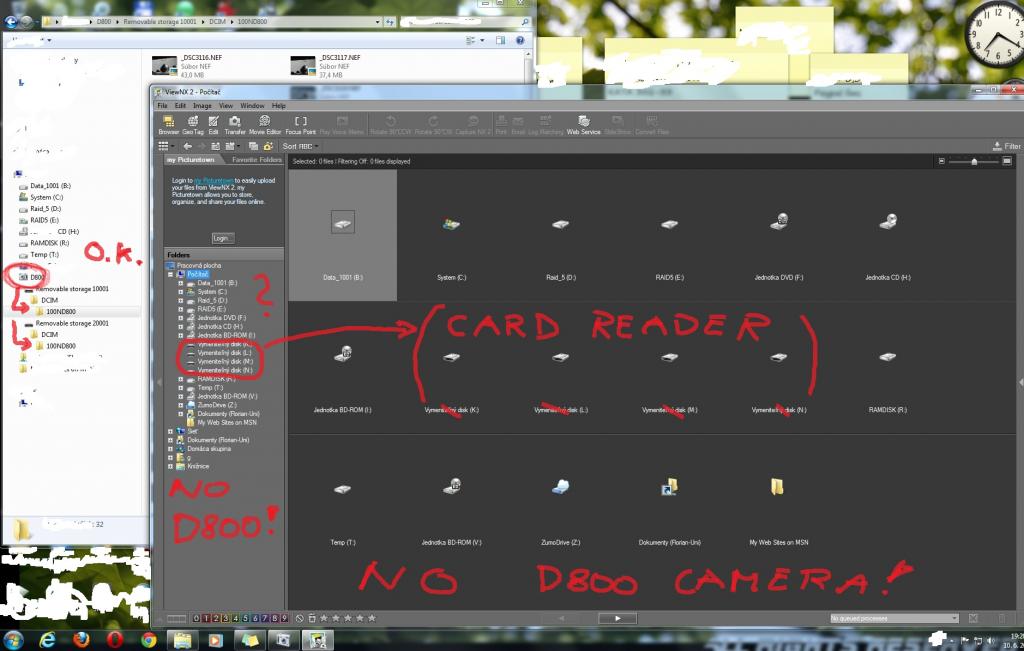Click the Login button
Screen dimensions: 1024x651
click(x=222, y=238)
